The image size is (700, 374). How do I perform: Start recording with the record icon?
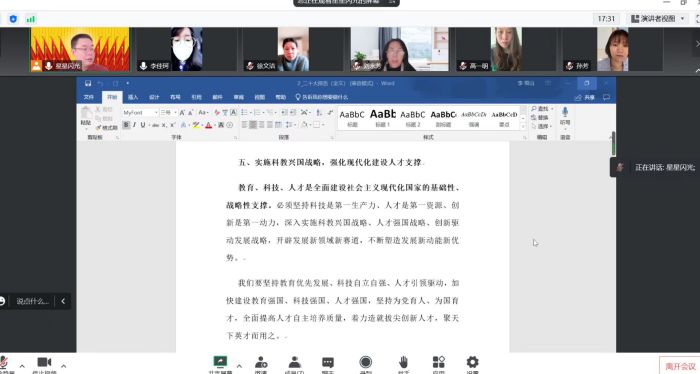coord(365,362)
